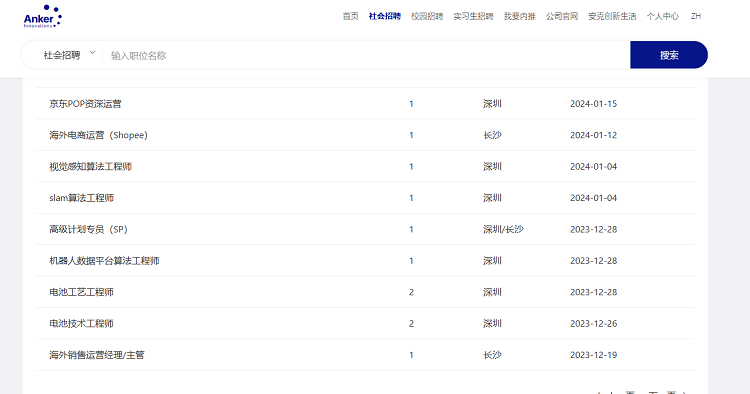Go to 校园招聘 page

point(427,16)
